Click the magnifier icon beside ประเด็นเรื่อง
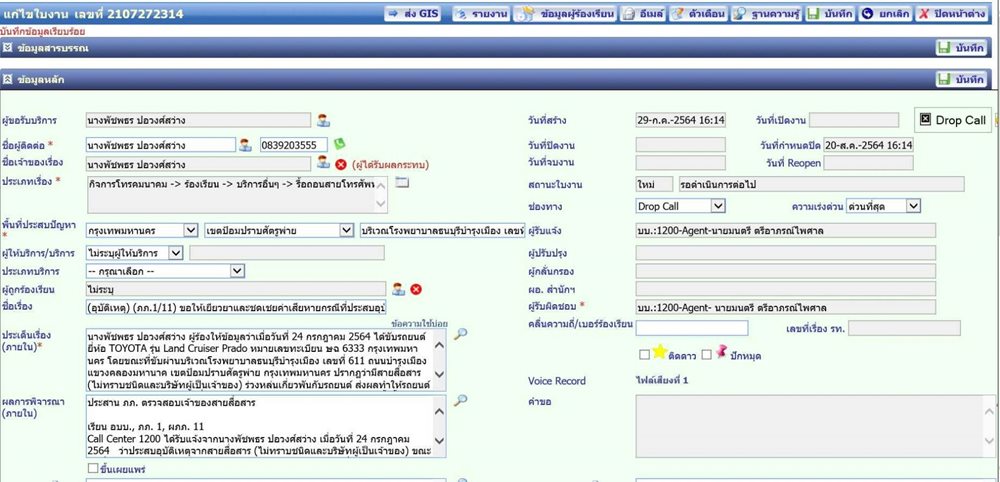This screenshot has width=1000, height=482. [460, 333]
